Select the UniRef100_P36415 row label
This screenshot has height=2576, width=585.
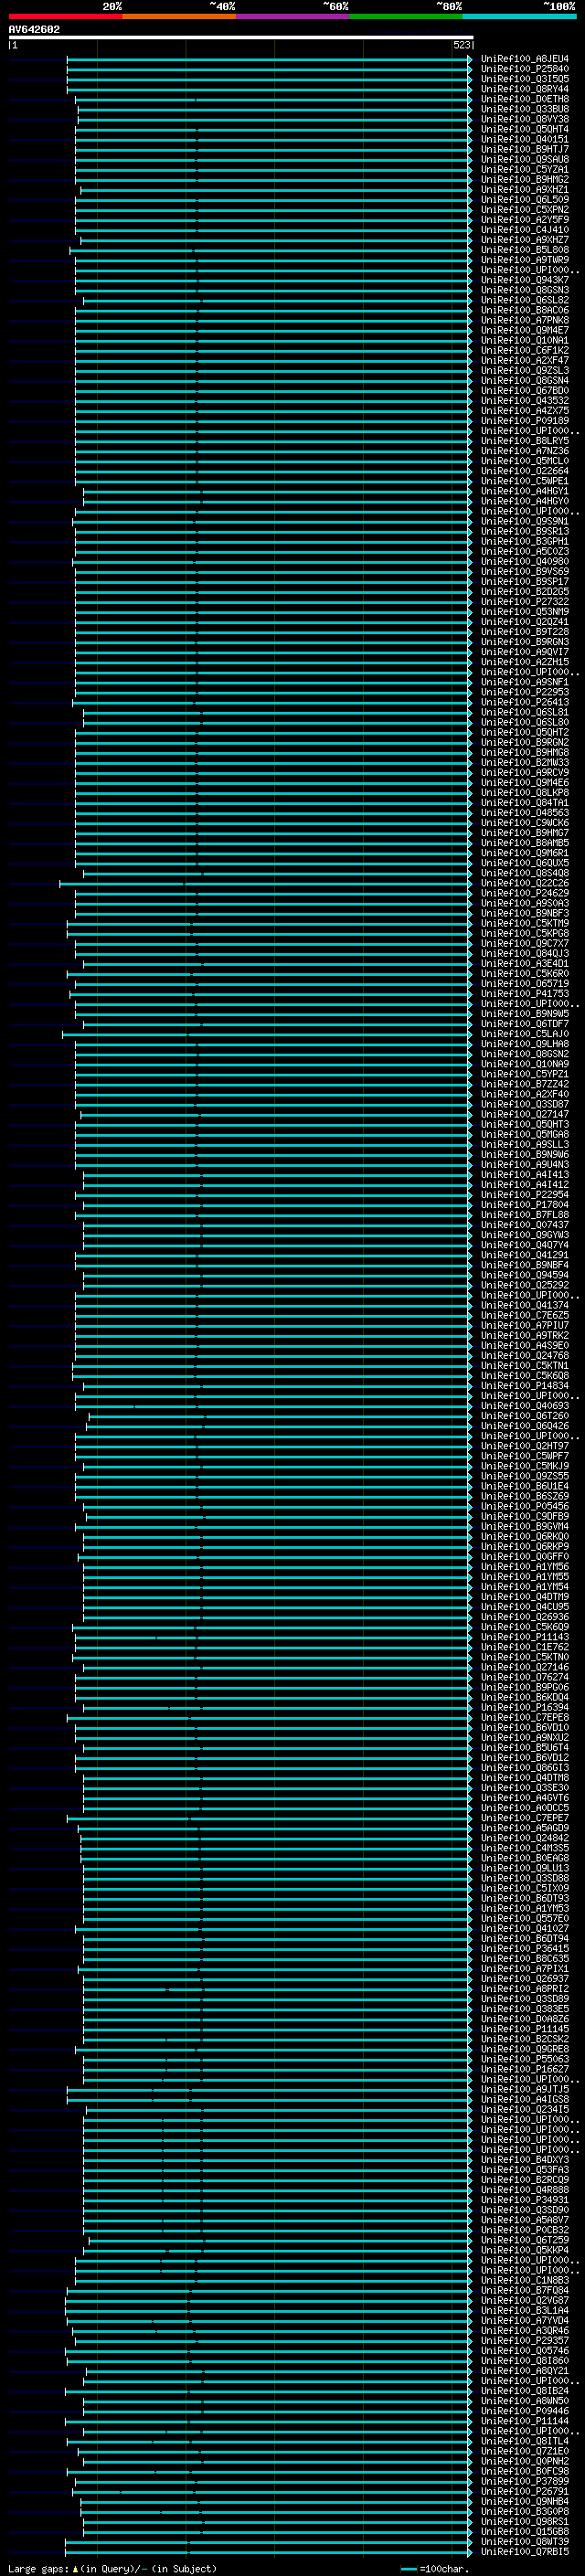point(525,1948)
